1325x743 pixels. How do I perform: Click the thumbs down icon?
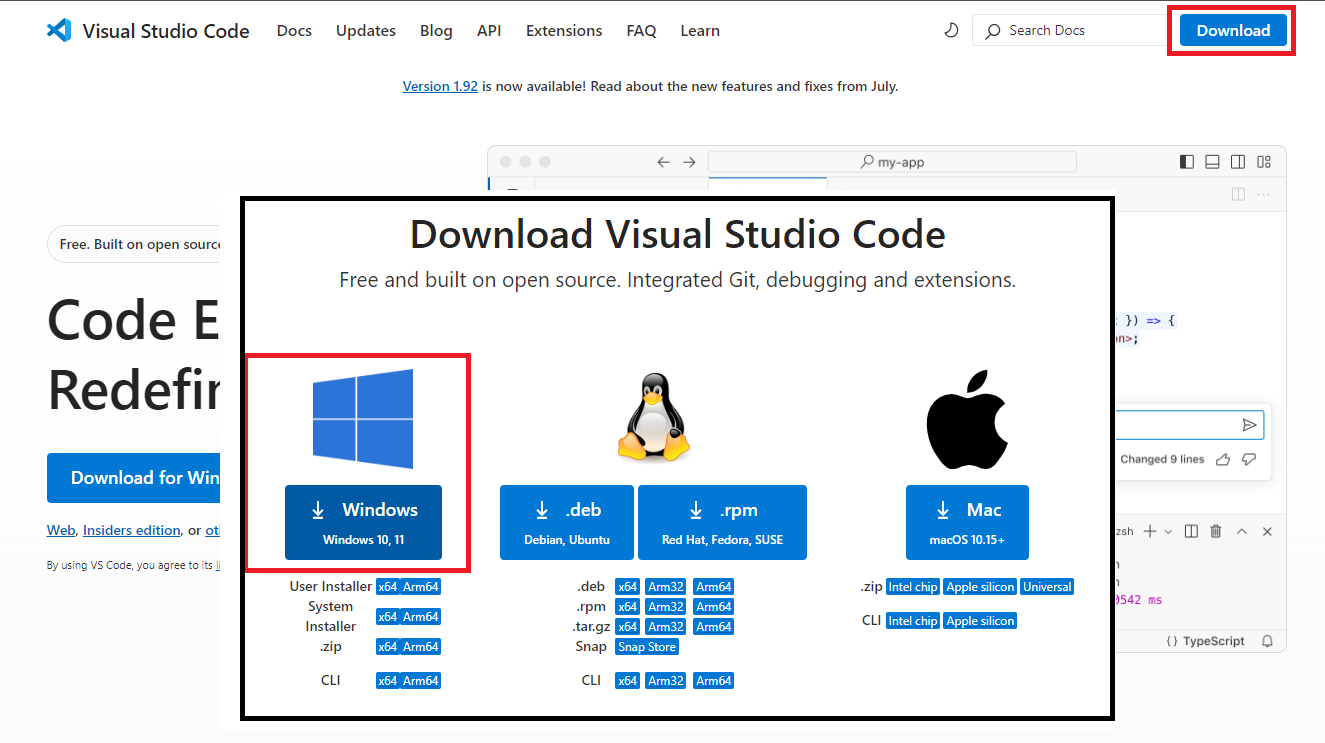1248,459
